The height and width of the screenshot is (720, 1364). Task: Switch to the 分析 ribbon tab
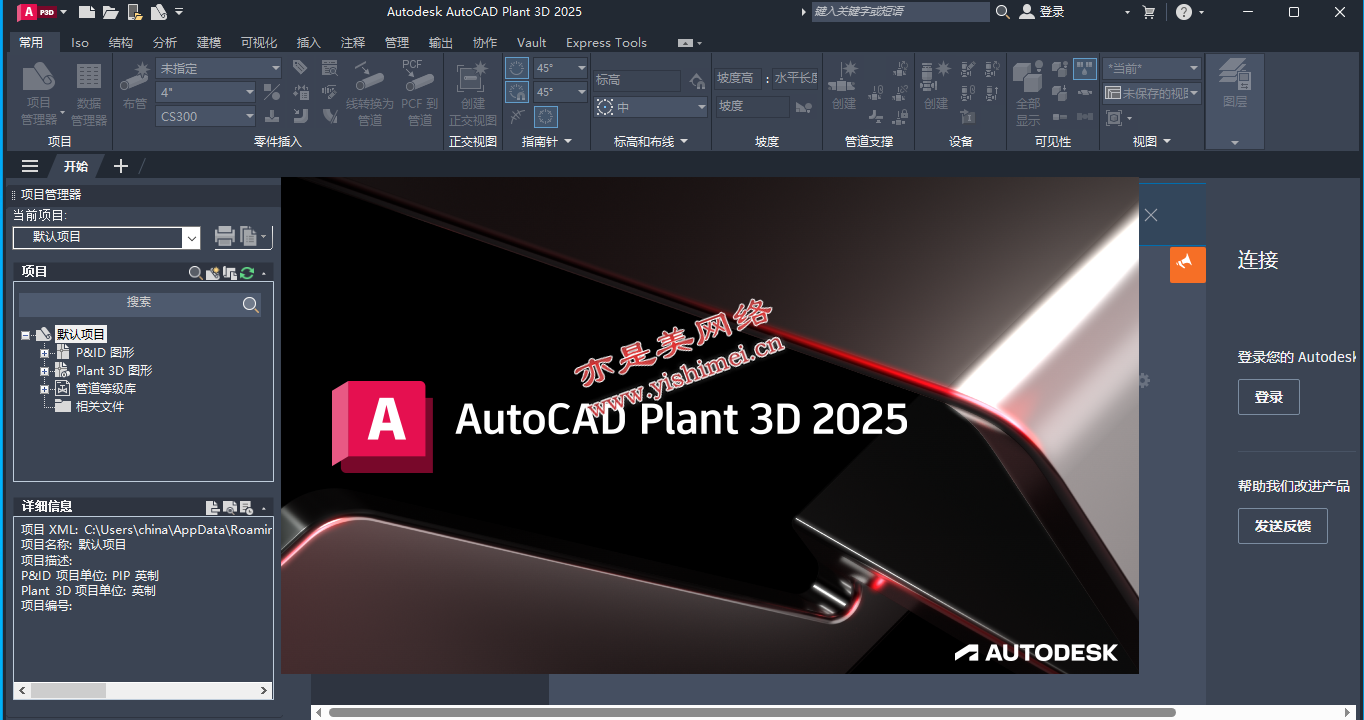(x=165, y=43)
